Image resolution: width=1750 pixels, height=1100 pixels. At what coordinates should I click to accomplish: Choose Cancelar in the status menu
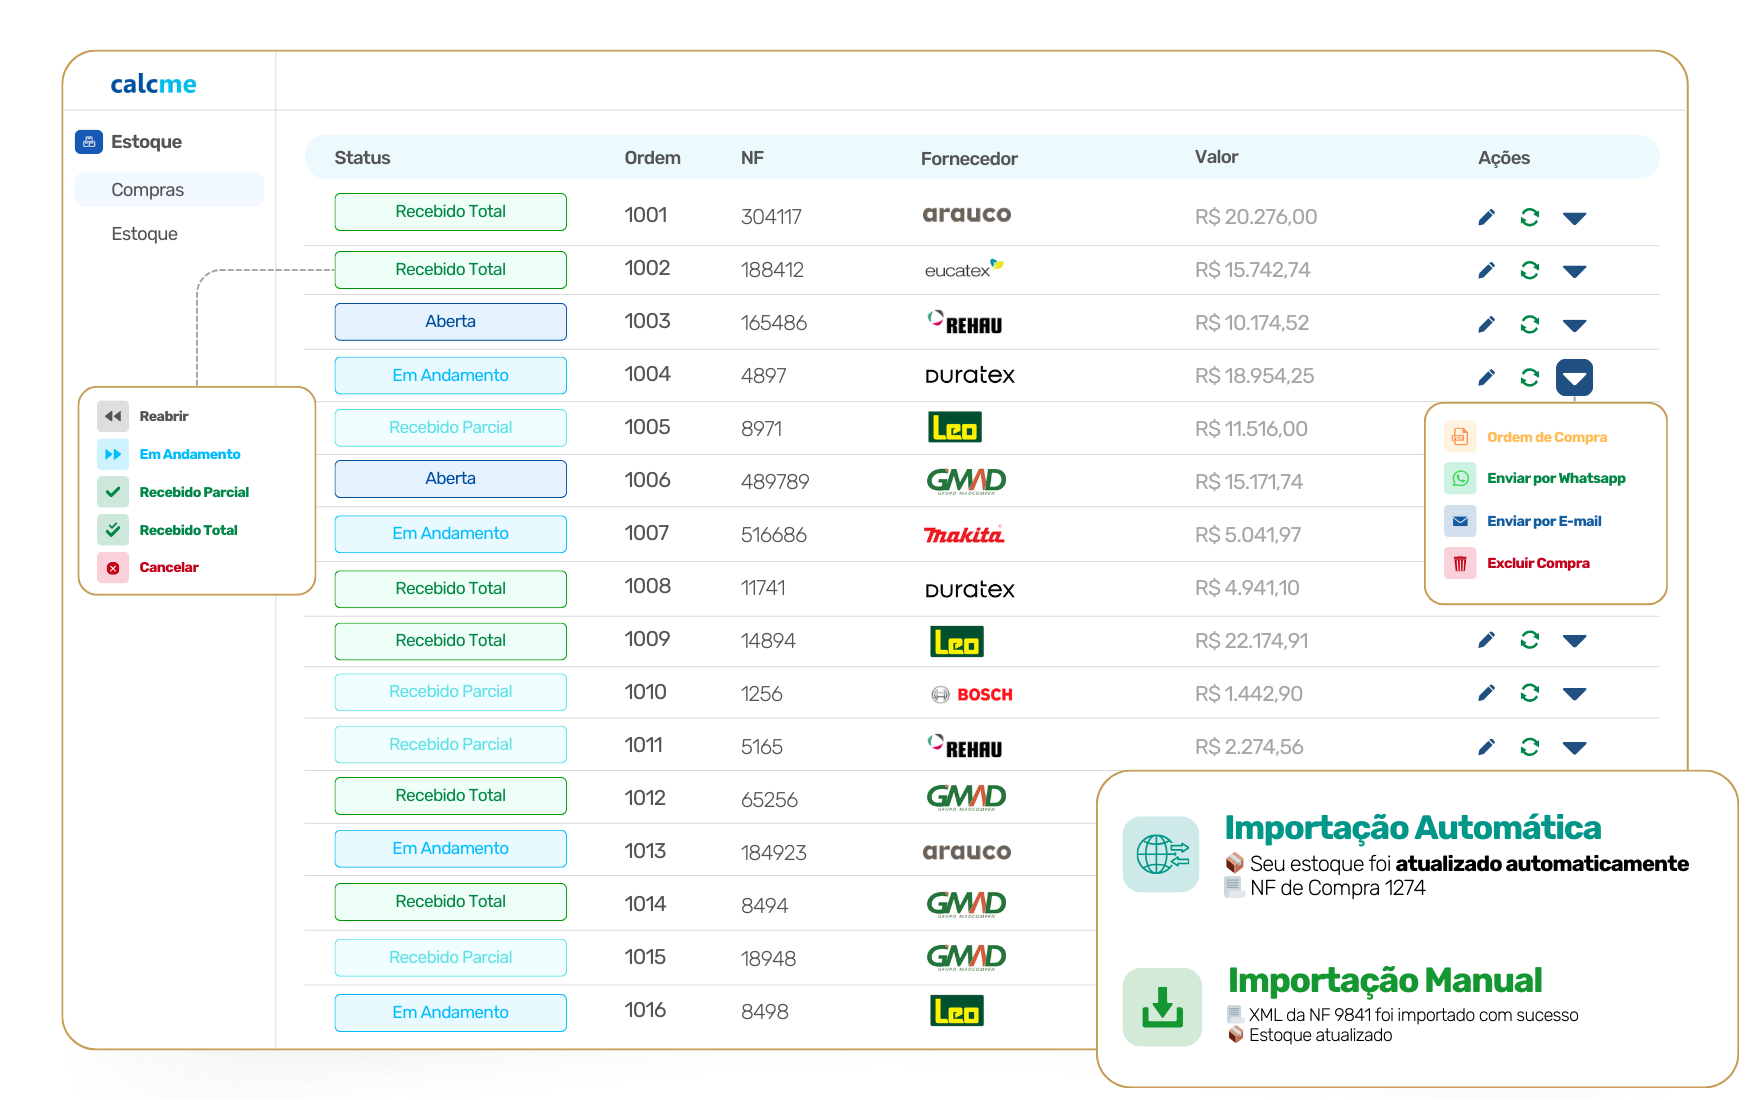point(168,567)
